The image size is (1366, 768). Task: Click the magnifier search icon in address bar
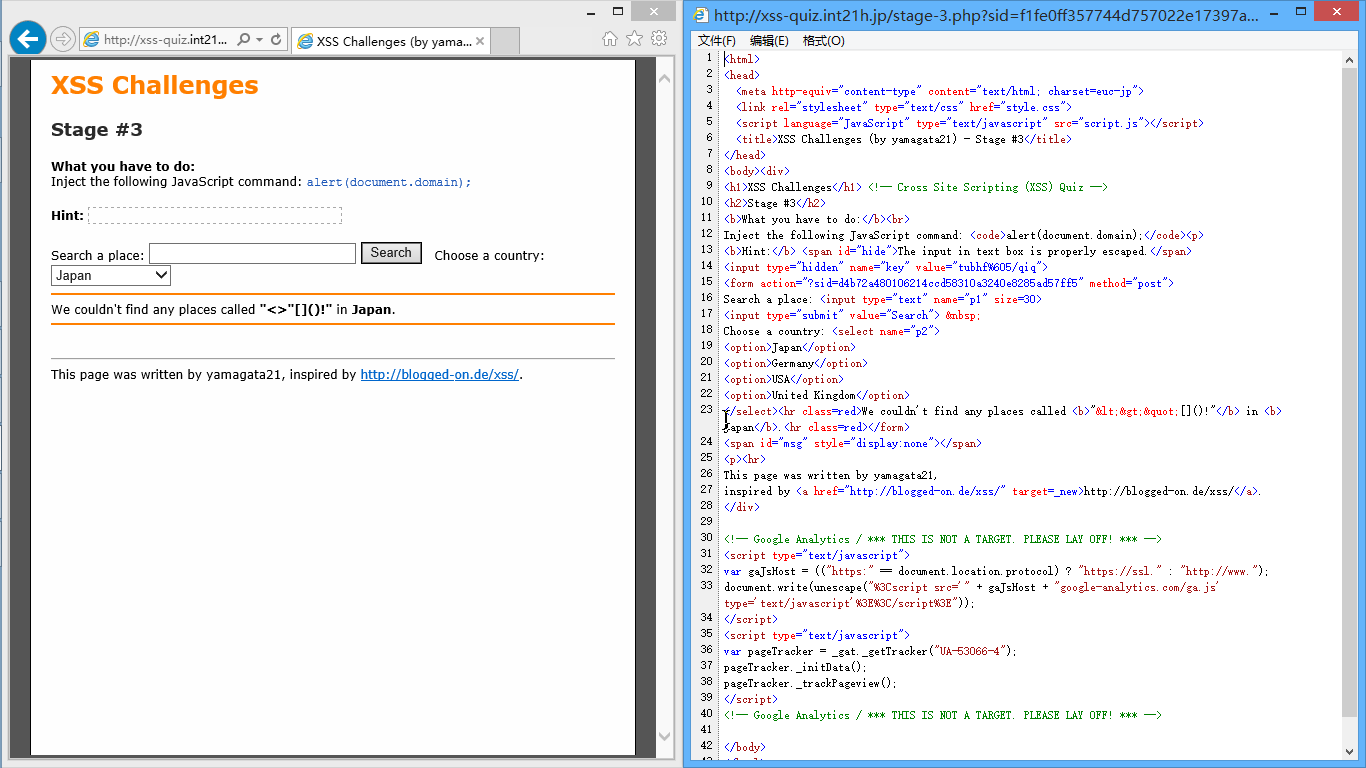244,40
